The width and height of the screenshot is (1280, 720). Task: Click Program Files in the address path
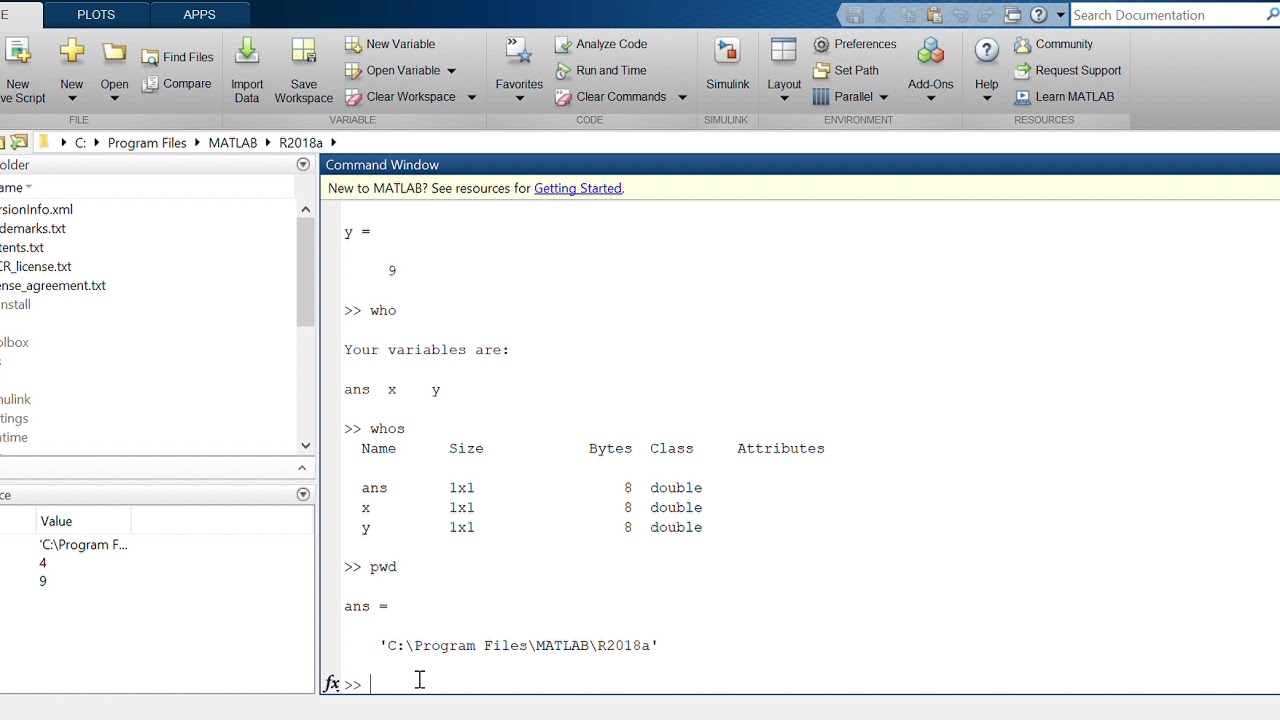coord(147,143)
